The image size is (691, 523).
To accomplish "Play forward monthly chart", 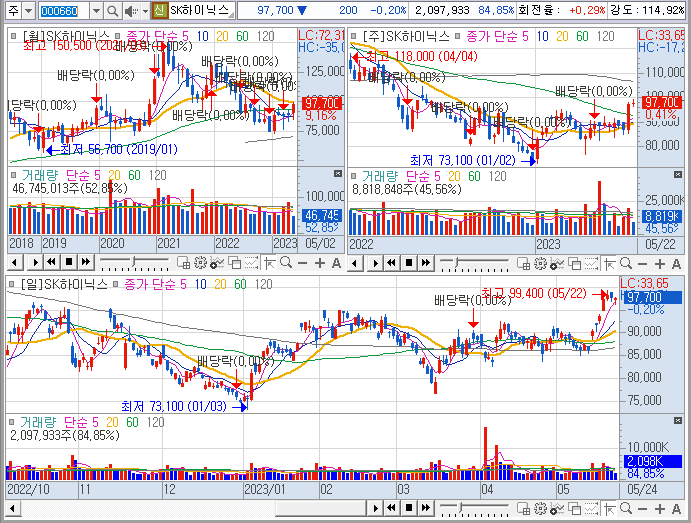I will point(35,263).
